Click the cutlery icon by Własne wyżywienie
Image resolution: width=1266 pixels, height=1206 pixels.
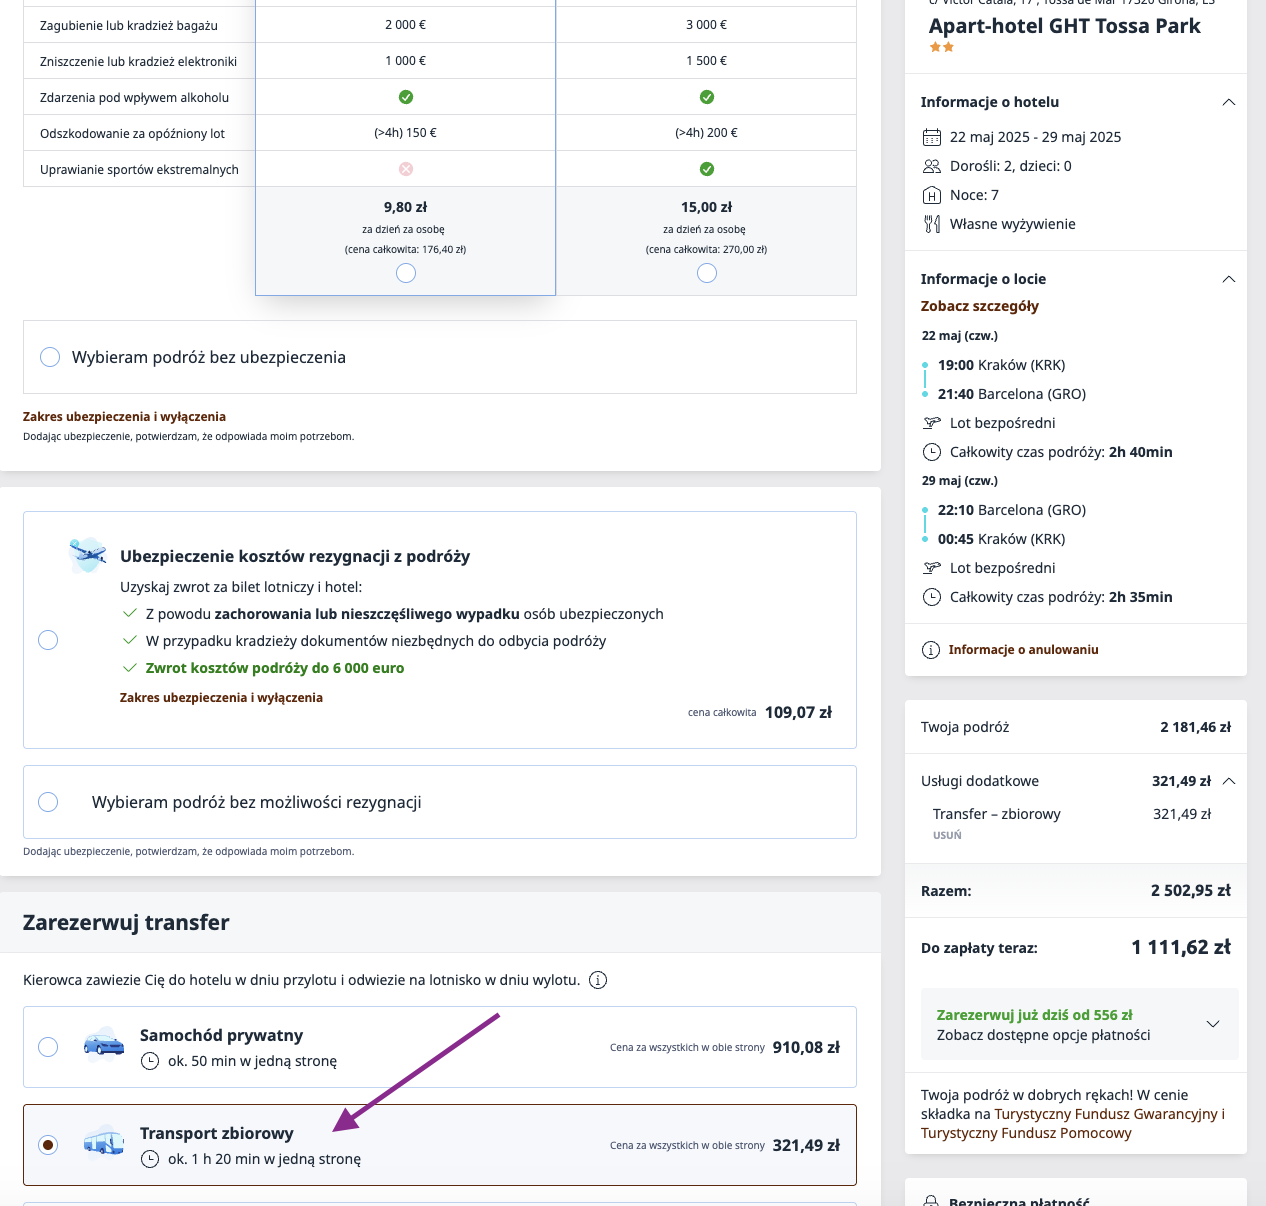[932, 224]
